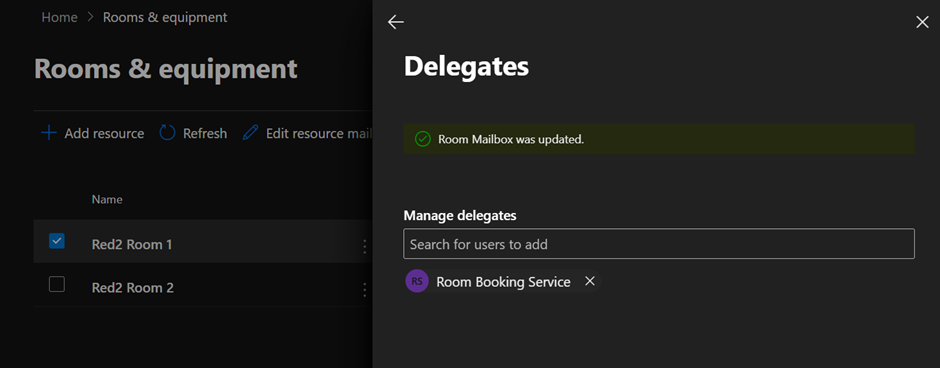Go to Home in the breadcrumb

[59, 17]
